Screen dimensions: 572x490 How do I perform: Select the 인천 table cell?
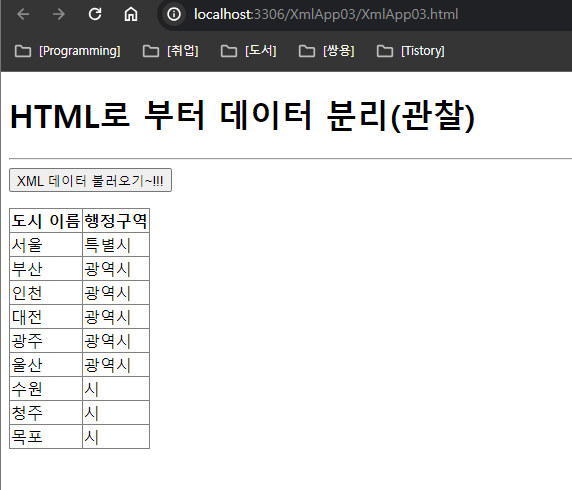[46, 293]
